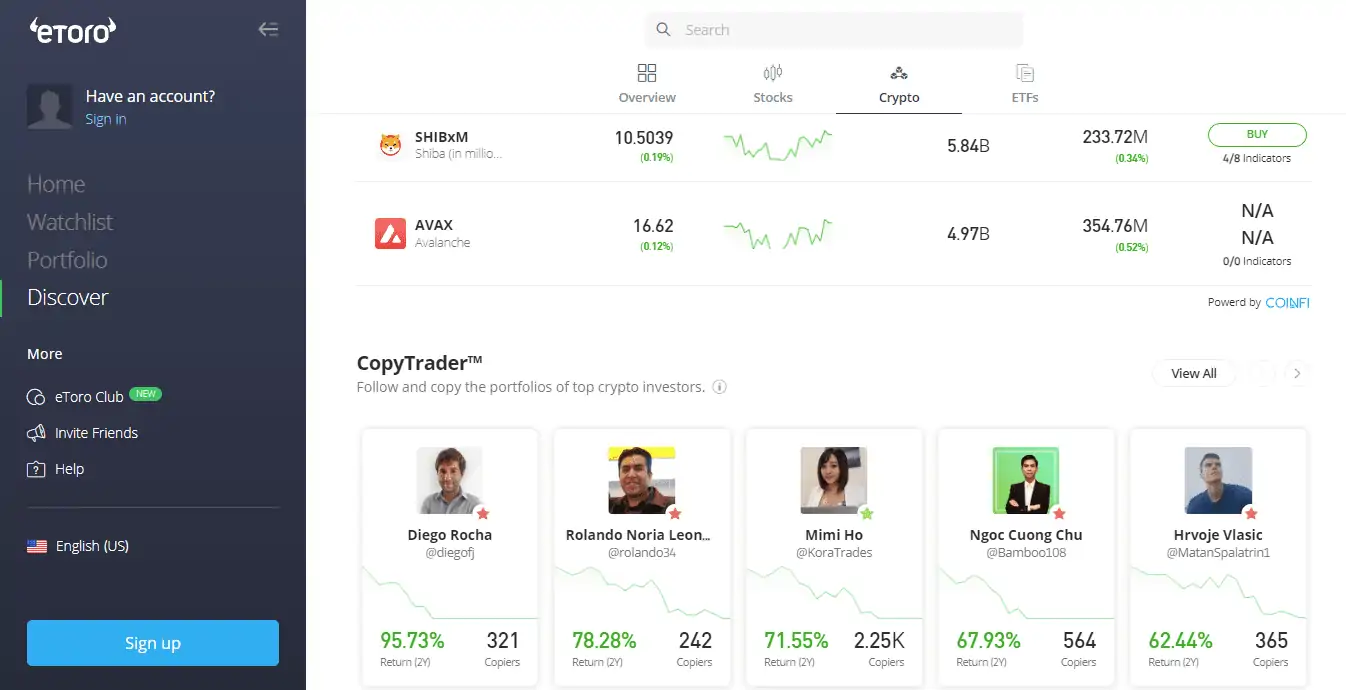
Task: Select the Crypto tab
Action: pyautogui.click(x=899, y=84)
